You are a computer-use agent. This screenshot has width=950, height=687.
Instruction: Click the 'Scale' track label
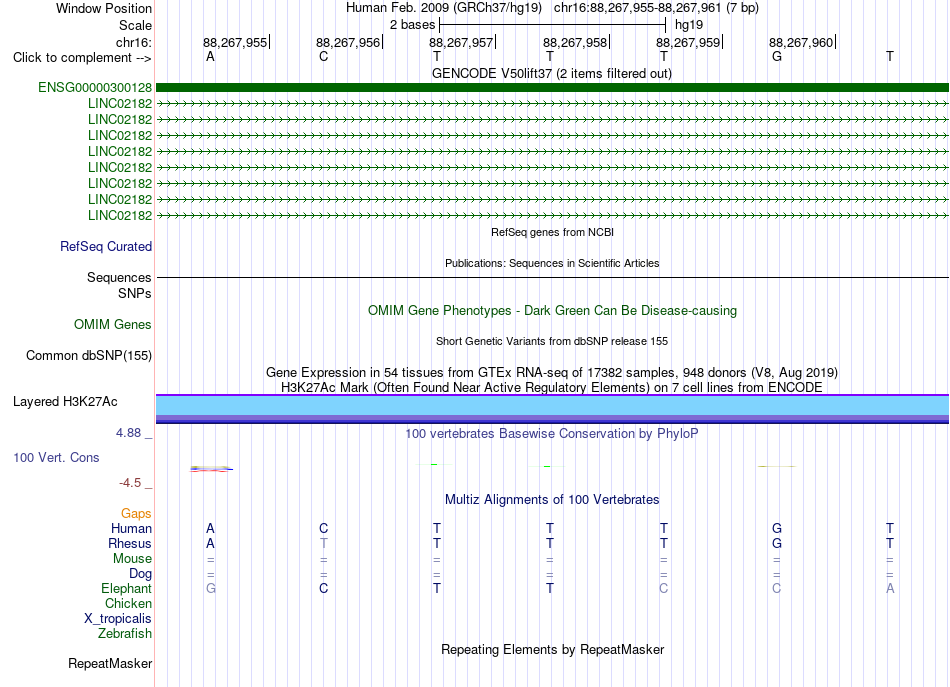point(135,25)
